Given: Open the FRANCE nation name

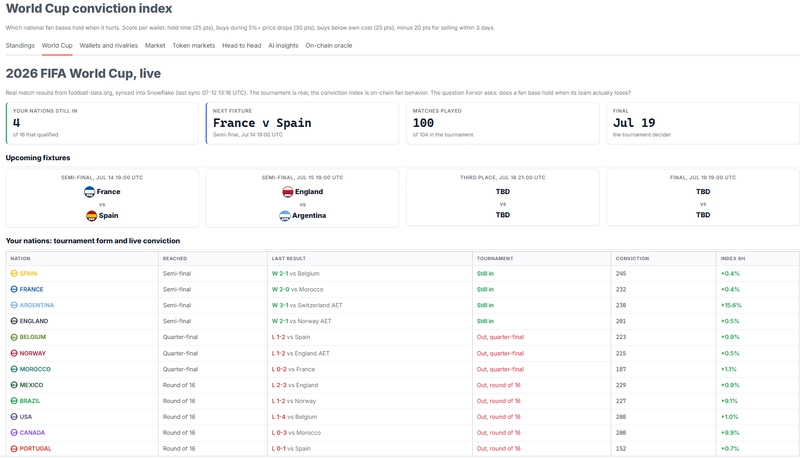Looking at the screenshot, I should [x=31, y=289].
